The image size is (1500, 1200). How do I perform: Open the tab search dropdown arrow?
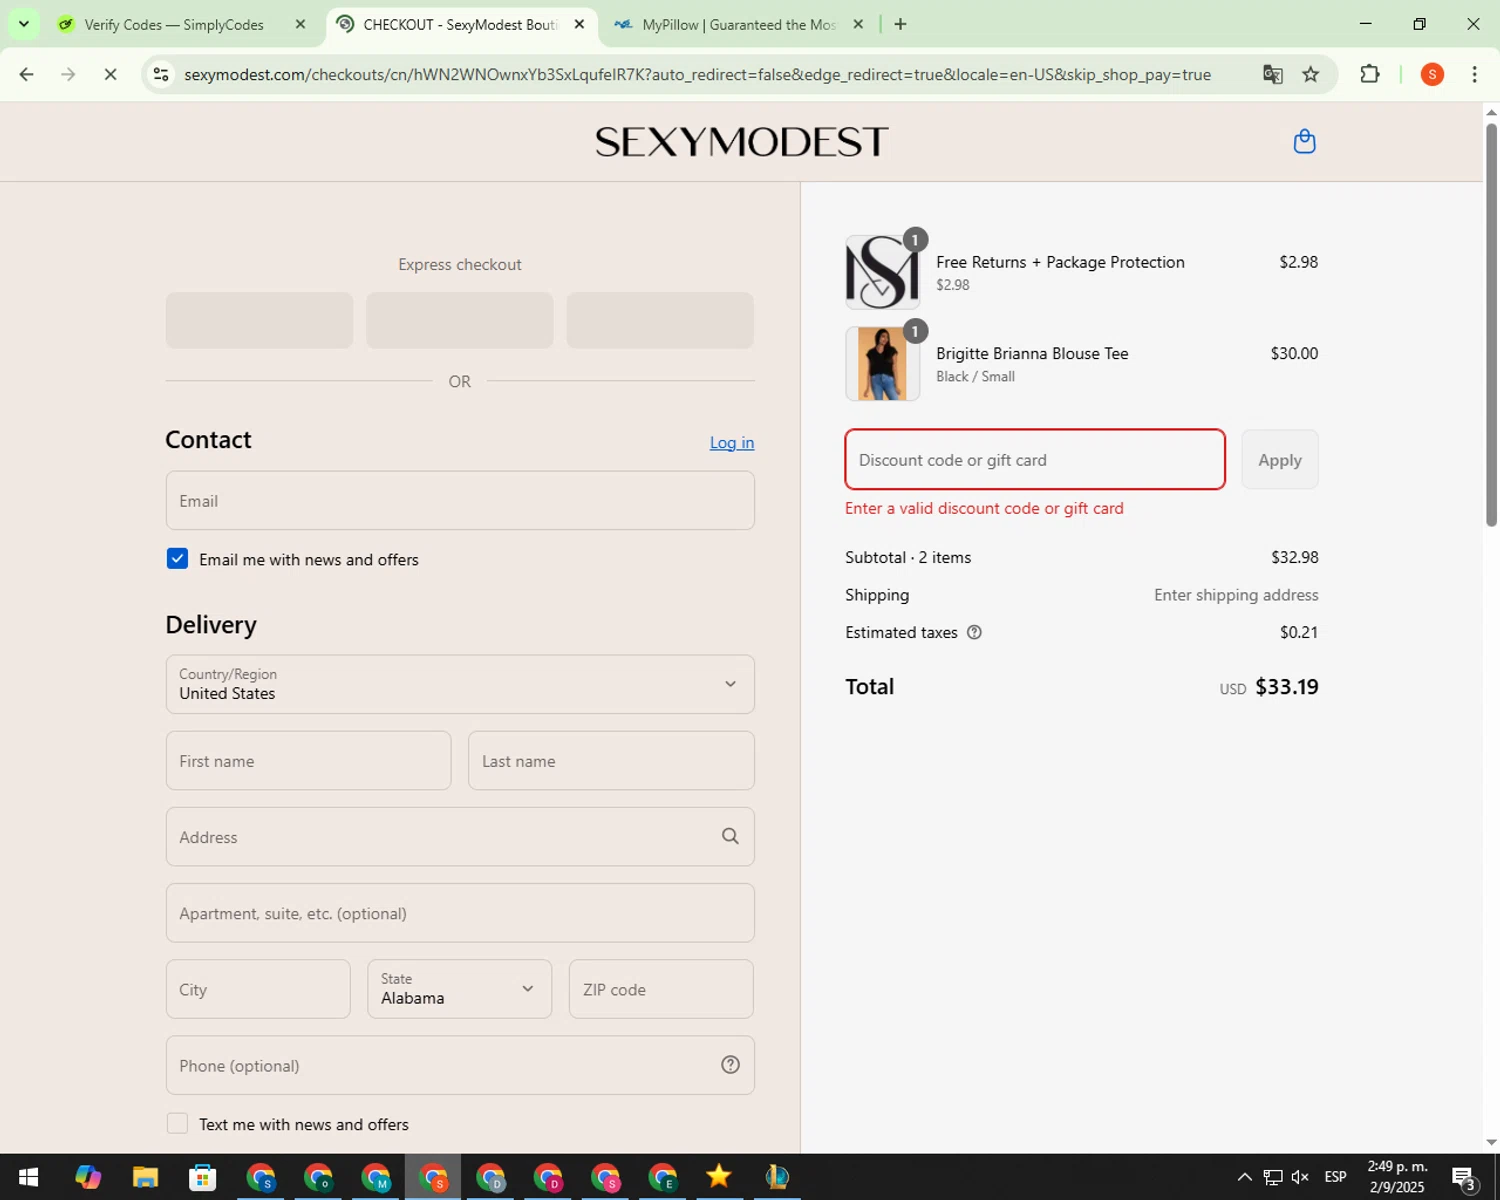tap(24, 24)
